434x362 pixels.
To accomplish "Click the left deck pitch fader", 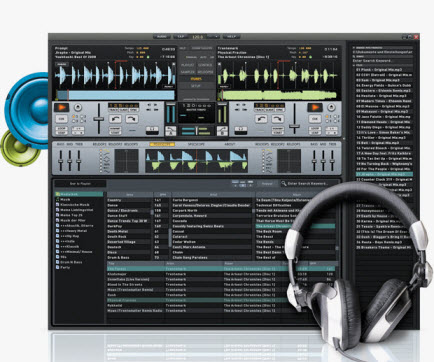I will [x=98, y=119].
